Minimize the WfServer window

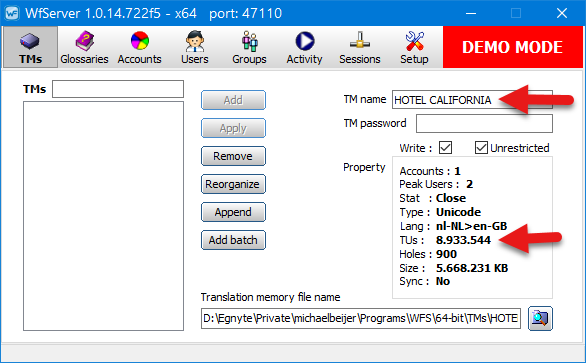471,13
